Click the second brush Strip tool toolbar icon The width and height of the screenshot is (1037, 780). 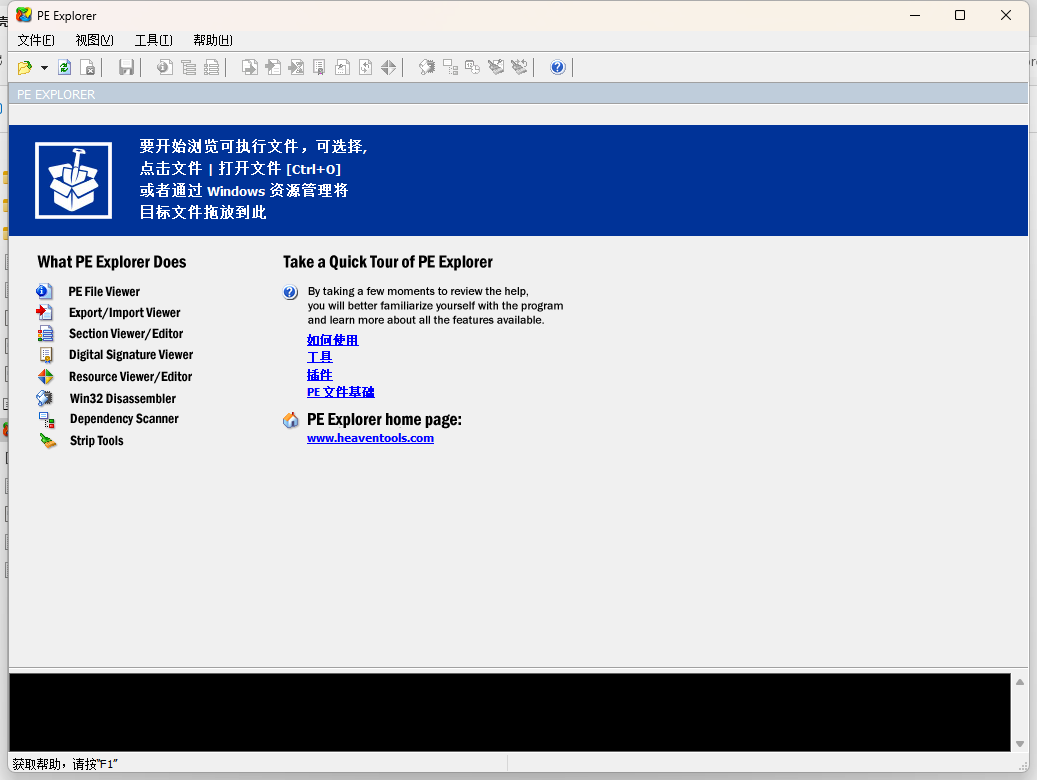[x=519, y=67]
